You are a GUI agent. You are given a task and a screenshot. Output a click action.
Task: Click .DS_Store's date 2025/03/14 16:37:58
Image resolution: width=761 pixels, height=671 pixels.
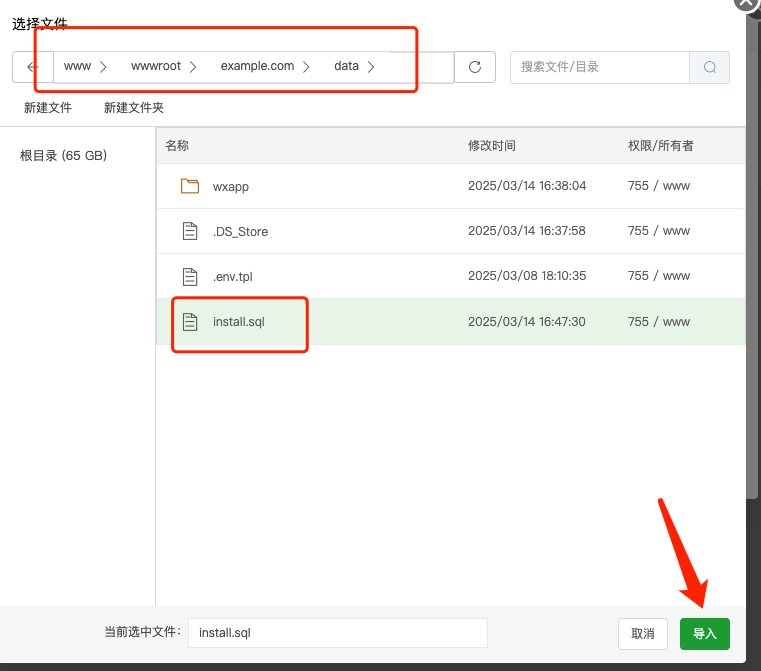(527, 231)
